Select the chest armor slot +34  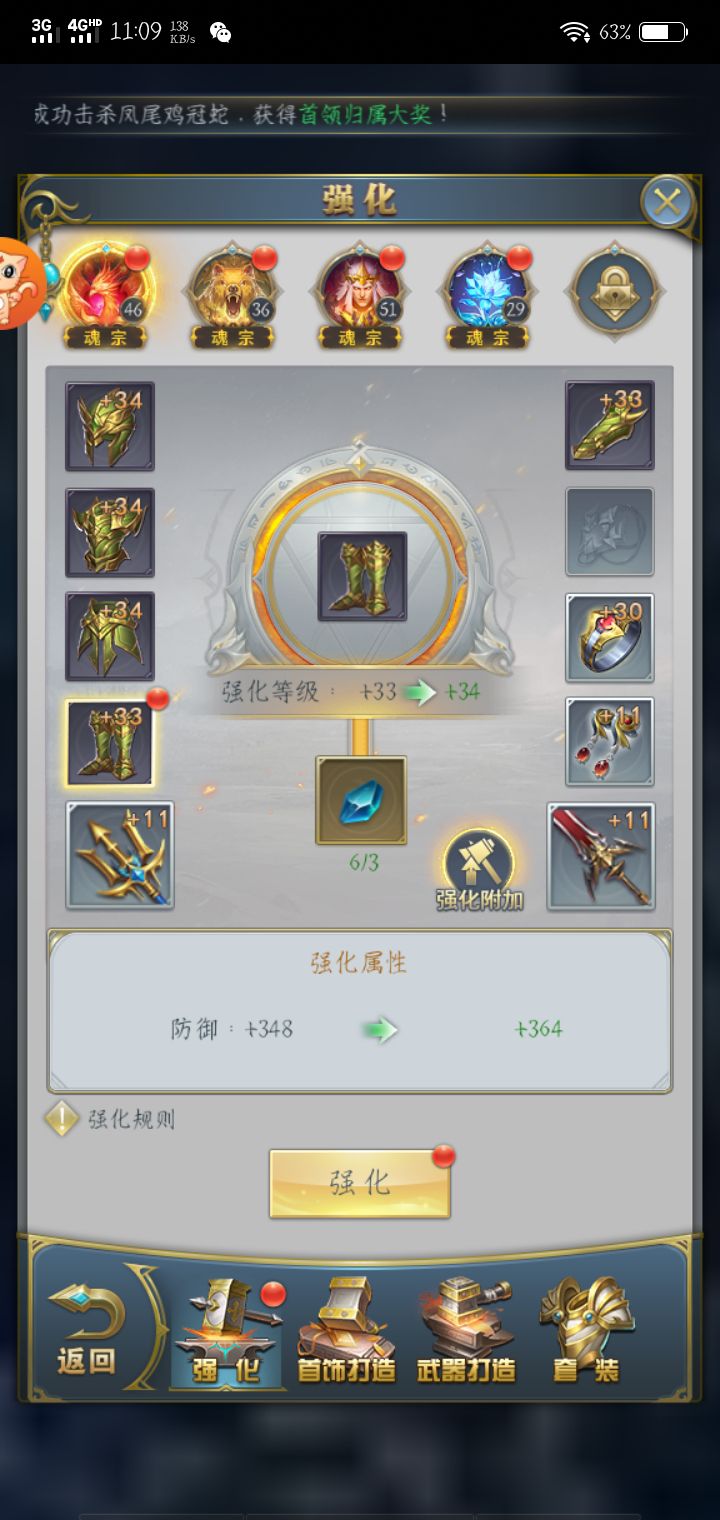pos(110,532)
